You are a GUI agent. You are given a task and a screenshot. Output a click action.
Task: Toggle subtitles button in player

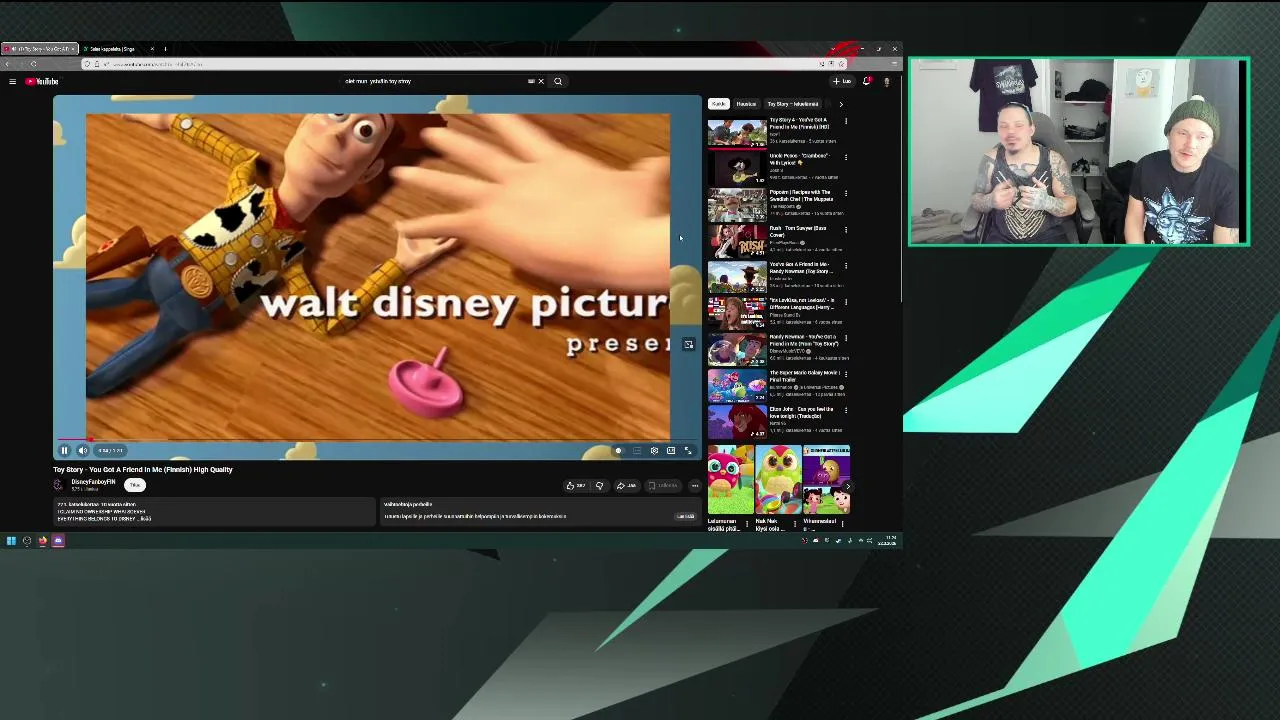(x=637, y=450)
